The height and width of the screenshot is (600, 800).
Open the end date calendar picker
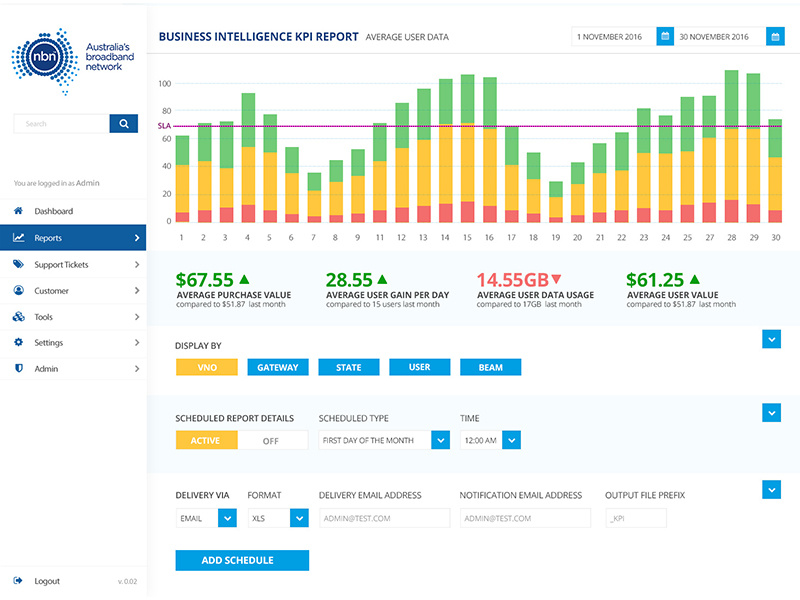(774, 37)
